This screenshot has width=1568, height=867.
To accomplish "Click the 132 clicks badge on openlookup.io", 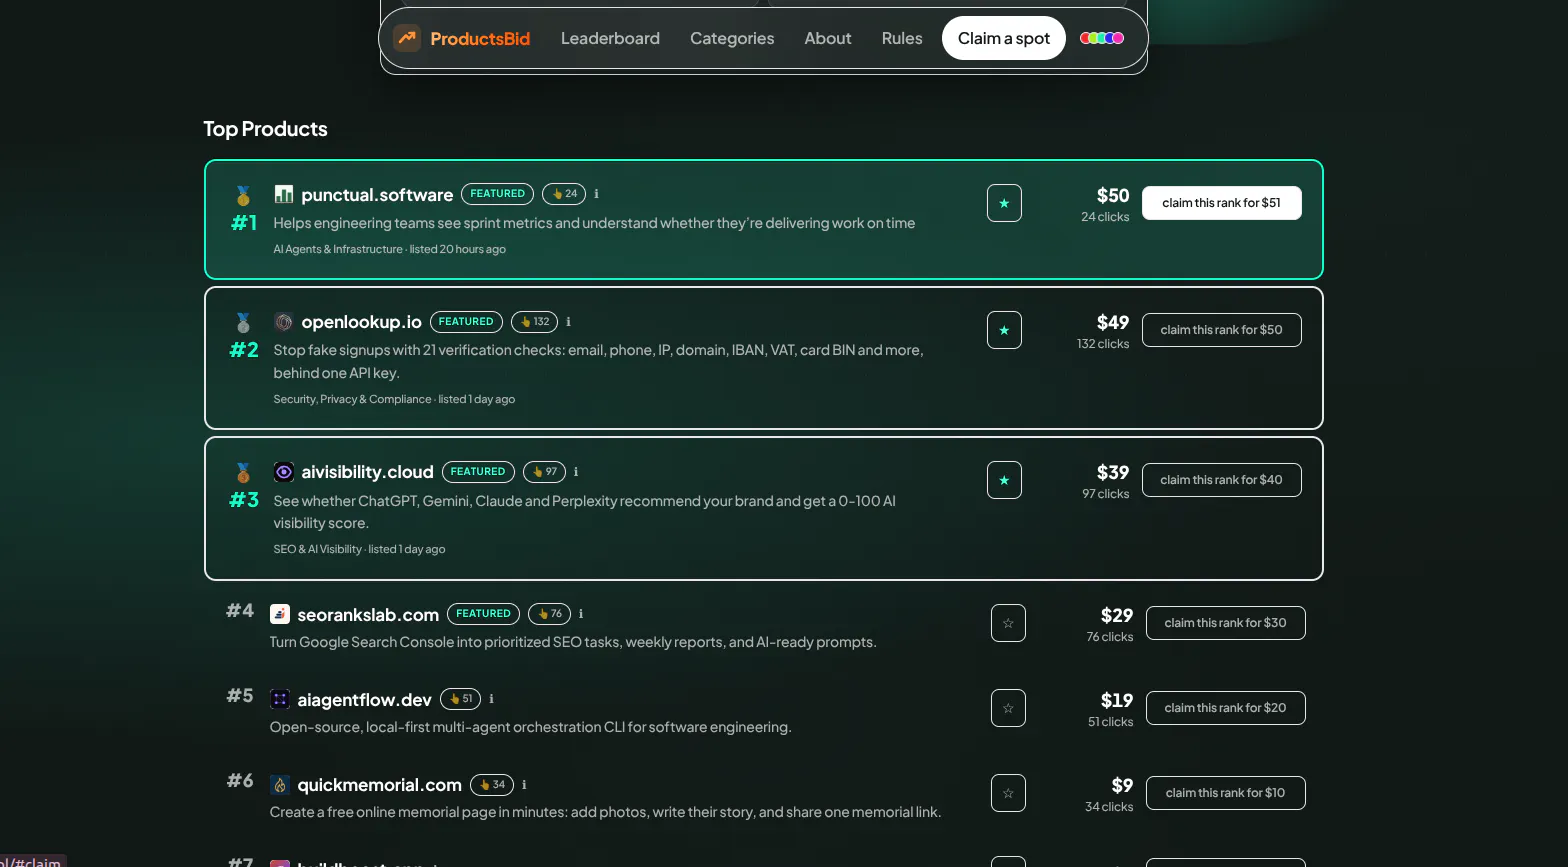I will click(534, 322).
